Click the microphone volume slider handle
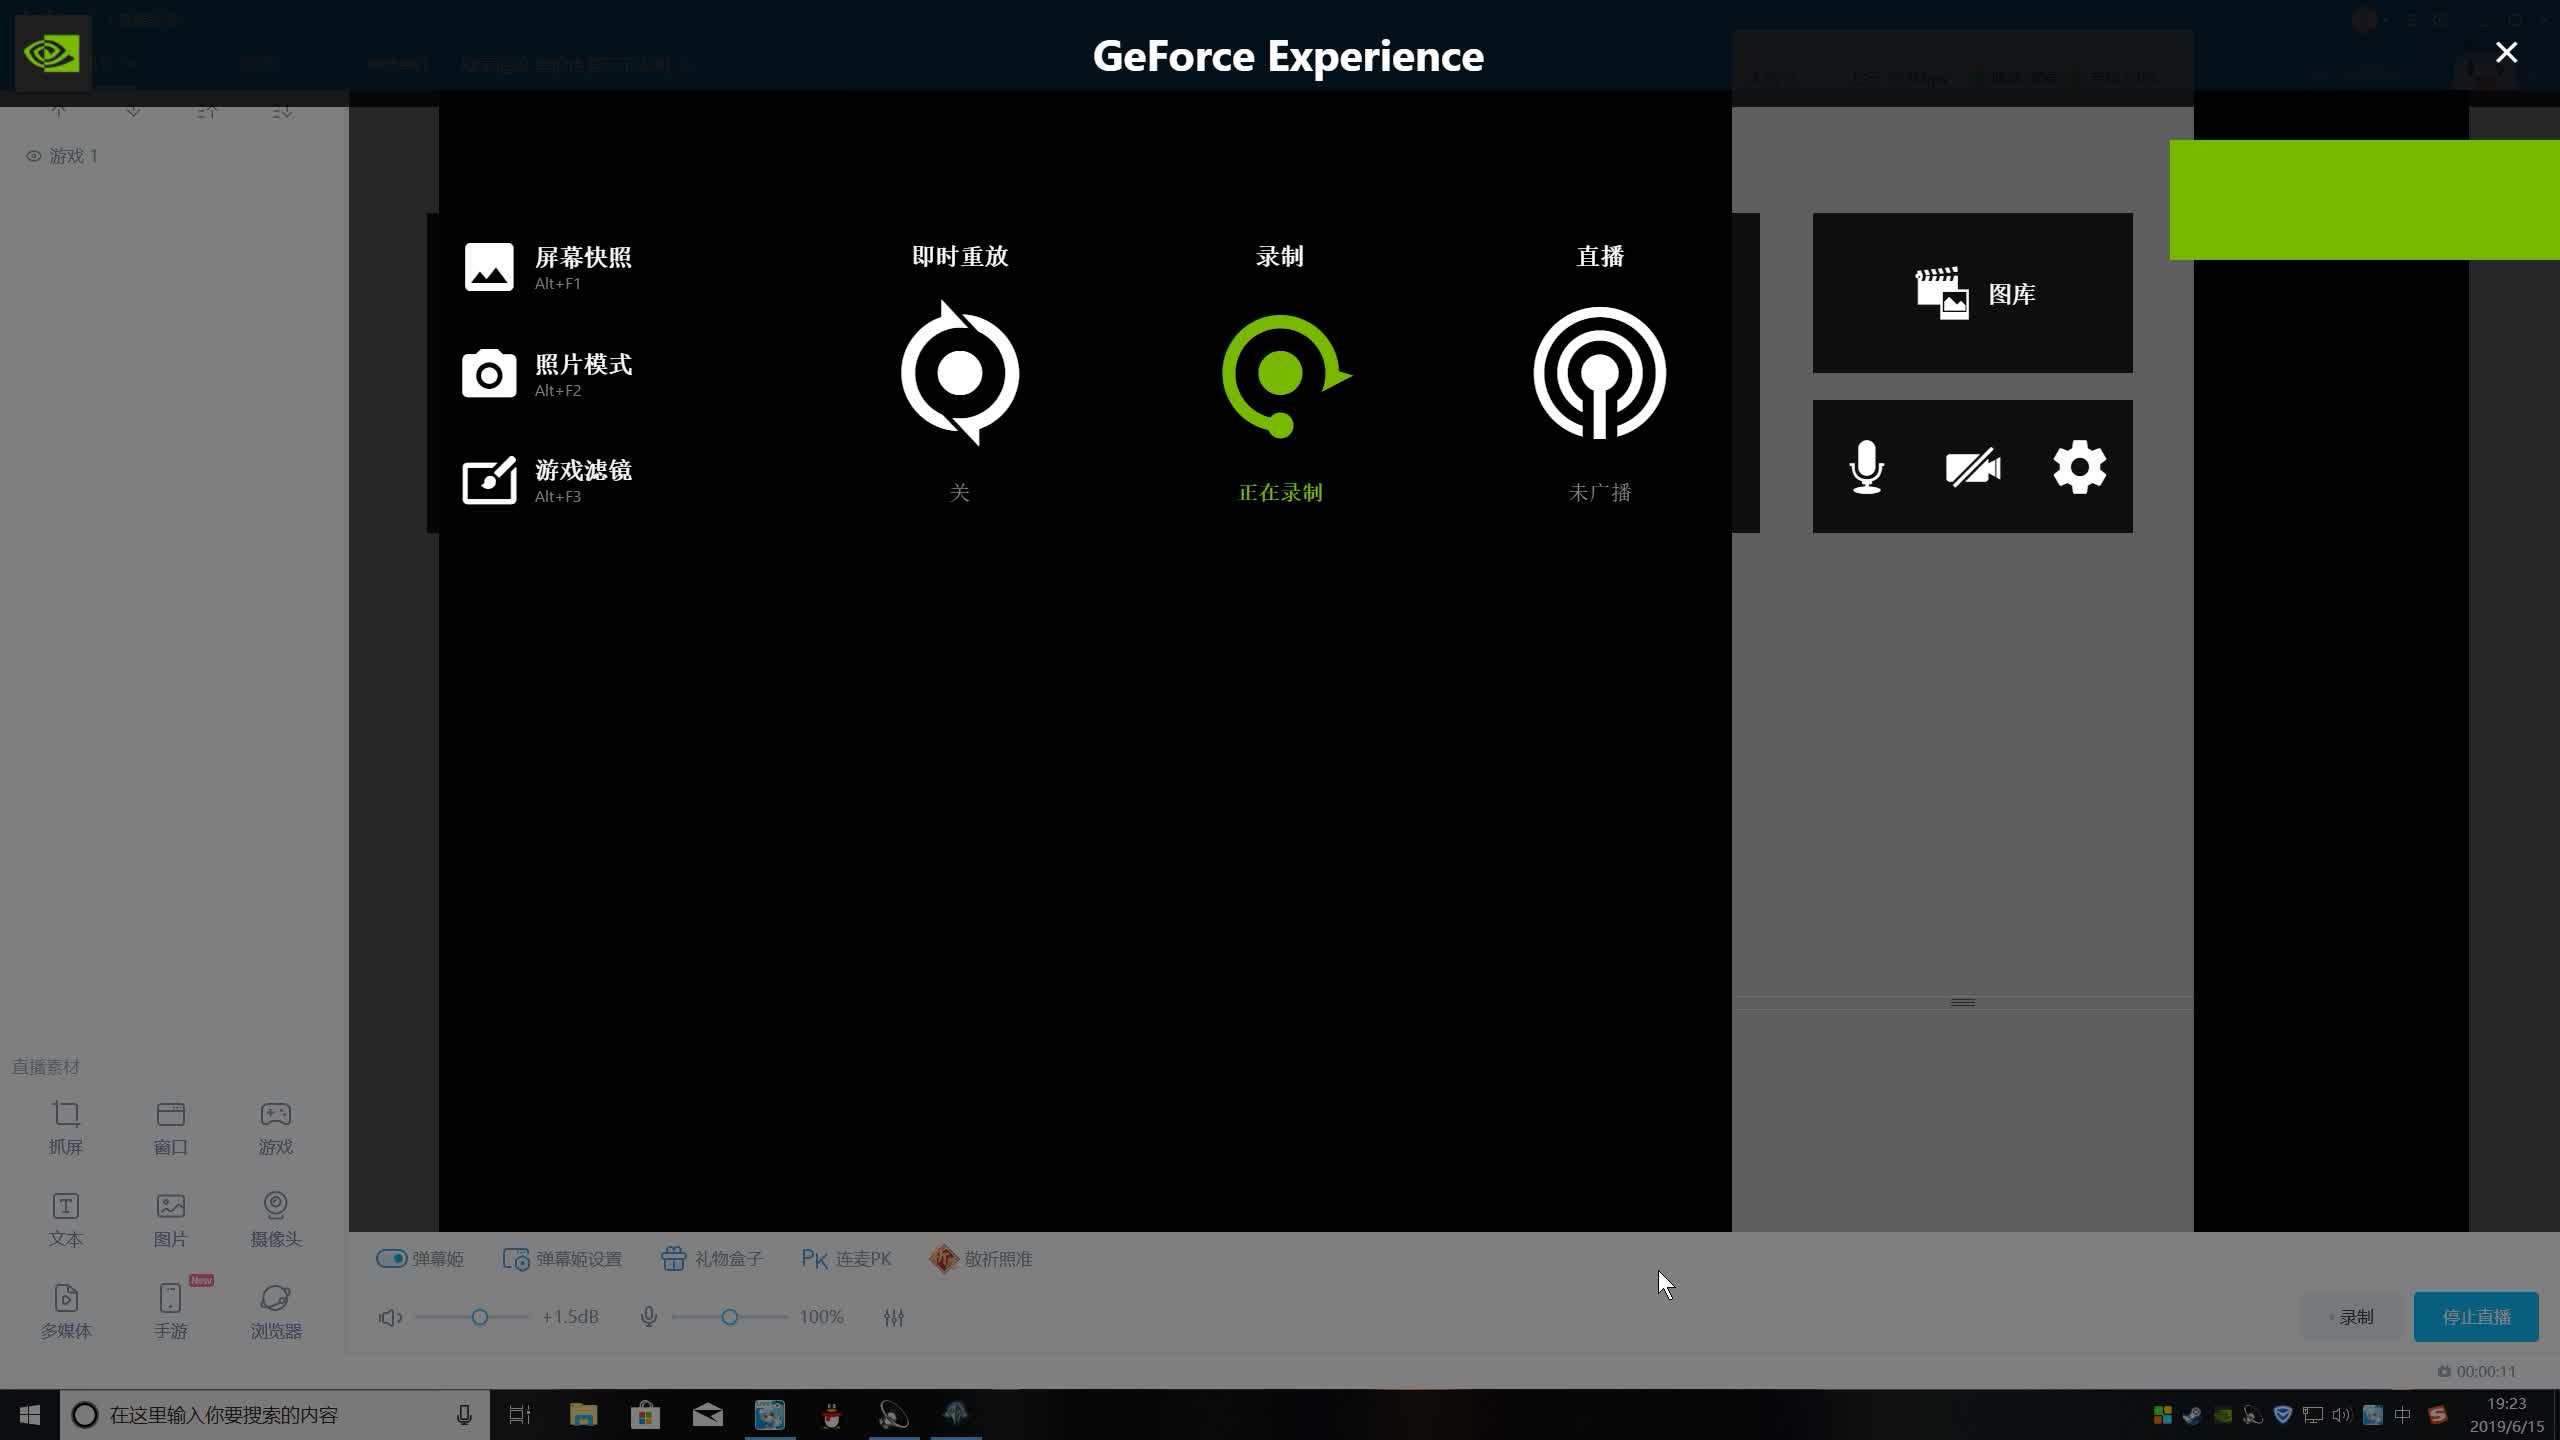The height and width of the screenshot is (1440, 2560). tap(730, 1317)
